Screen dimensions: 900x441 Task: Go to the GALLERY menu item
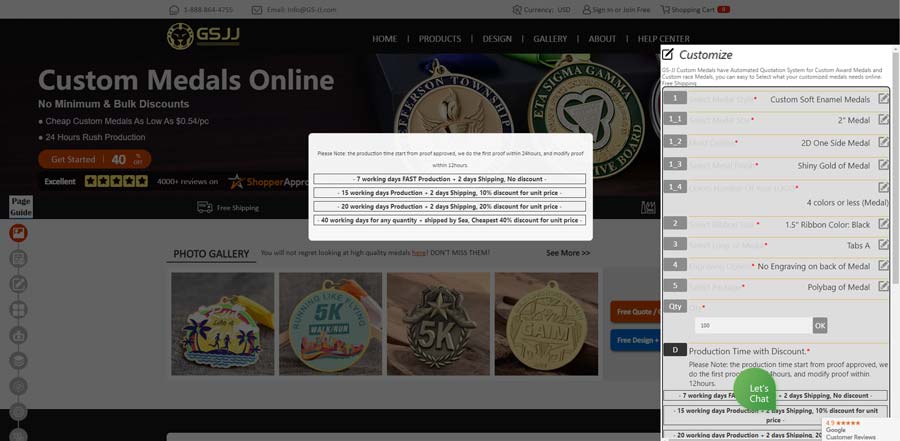point(550,39)
